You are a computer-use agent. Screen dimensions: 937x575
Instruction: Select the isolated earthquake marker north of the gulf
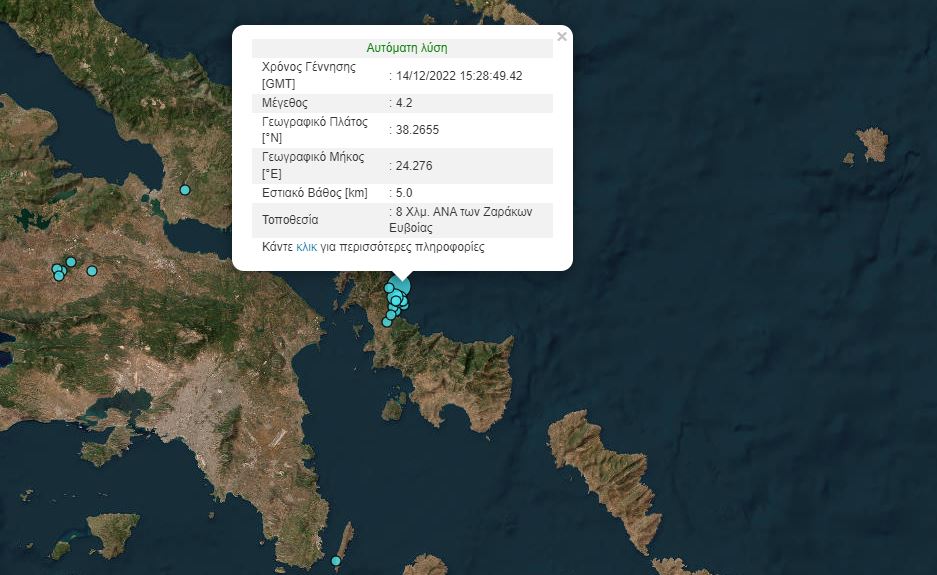[x=185, y=190]
